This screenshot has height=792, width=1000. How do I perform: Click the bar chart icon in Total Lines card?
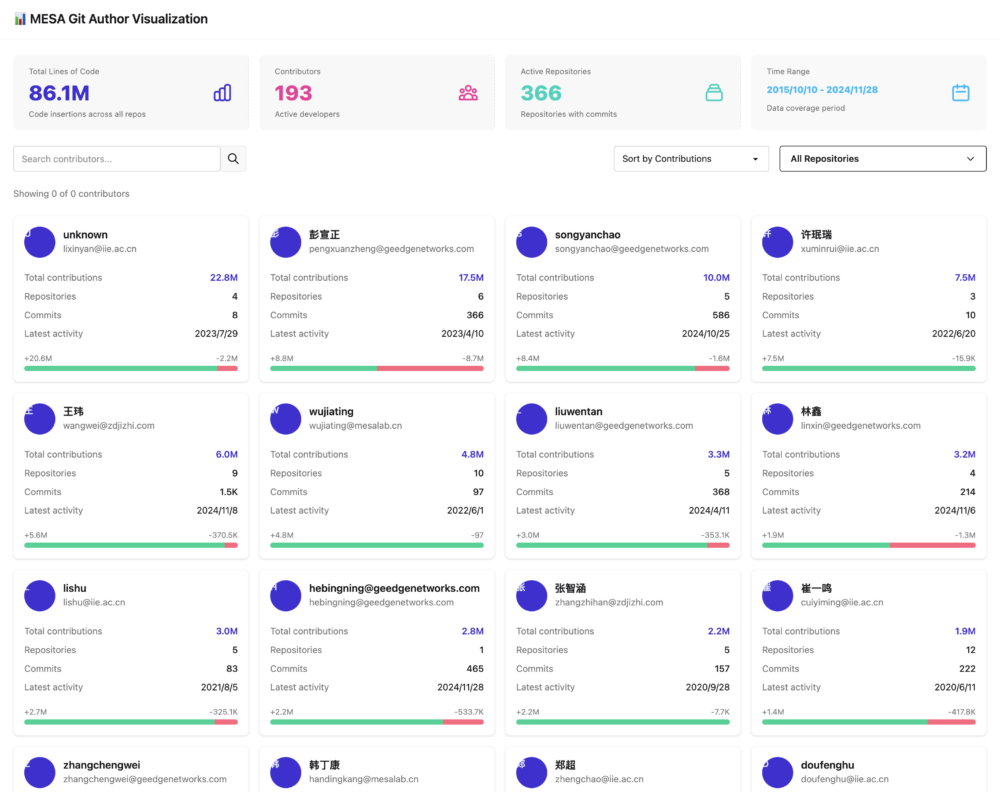222,93
